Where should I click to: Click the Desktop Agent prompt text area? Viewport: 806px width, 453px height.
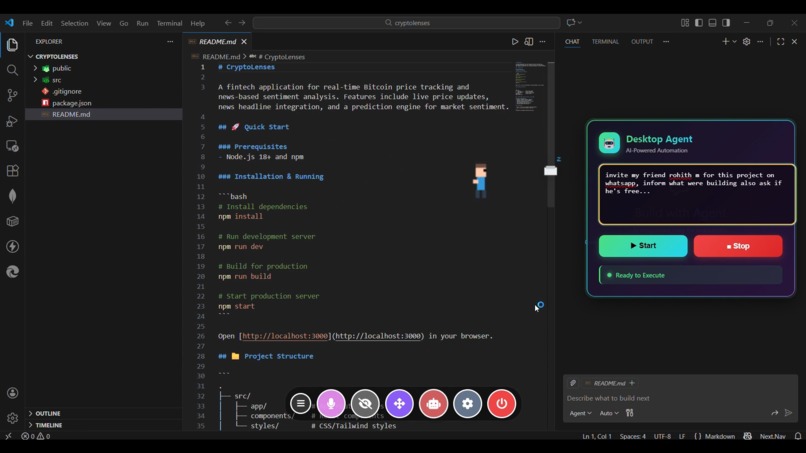pos(697,194)
